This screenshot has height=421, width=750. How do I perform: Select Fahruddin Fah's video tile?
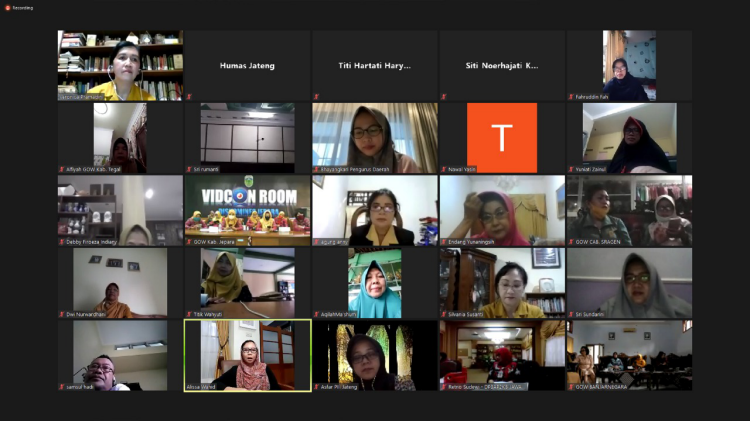pyautogui.click(x=629, y=66)
